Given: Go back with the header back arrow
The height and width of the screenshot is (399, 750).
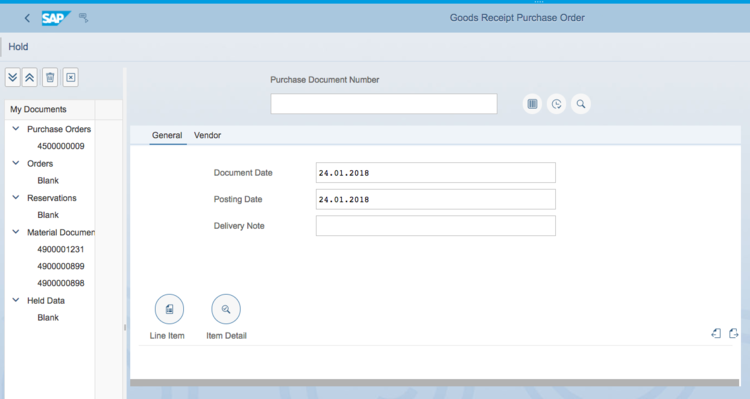Looking at the screenshot, I should tap(27, 18).
